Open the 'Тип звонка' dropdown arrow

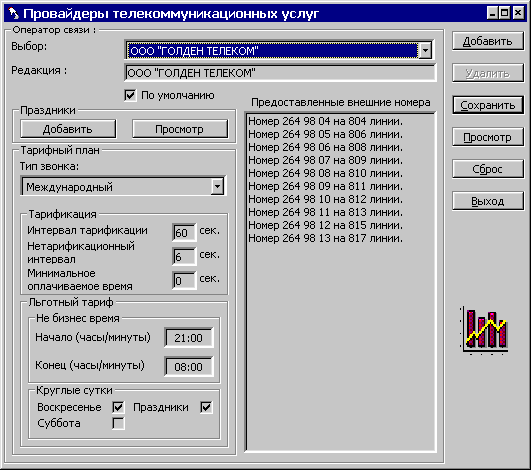click(217, 186)
